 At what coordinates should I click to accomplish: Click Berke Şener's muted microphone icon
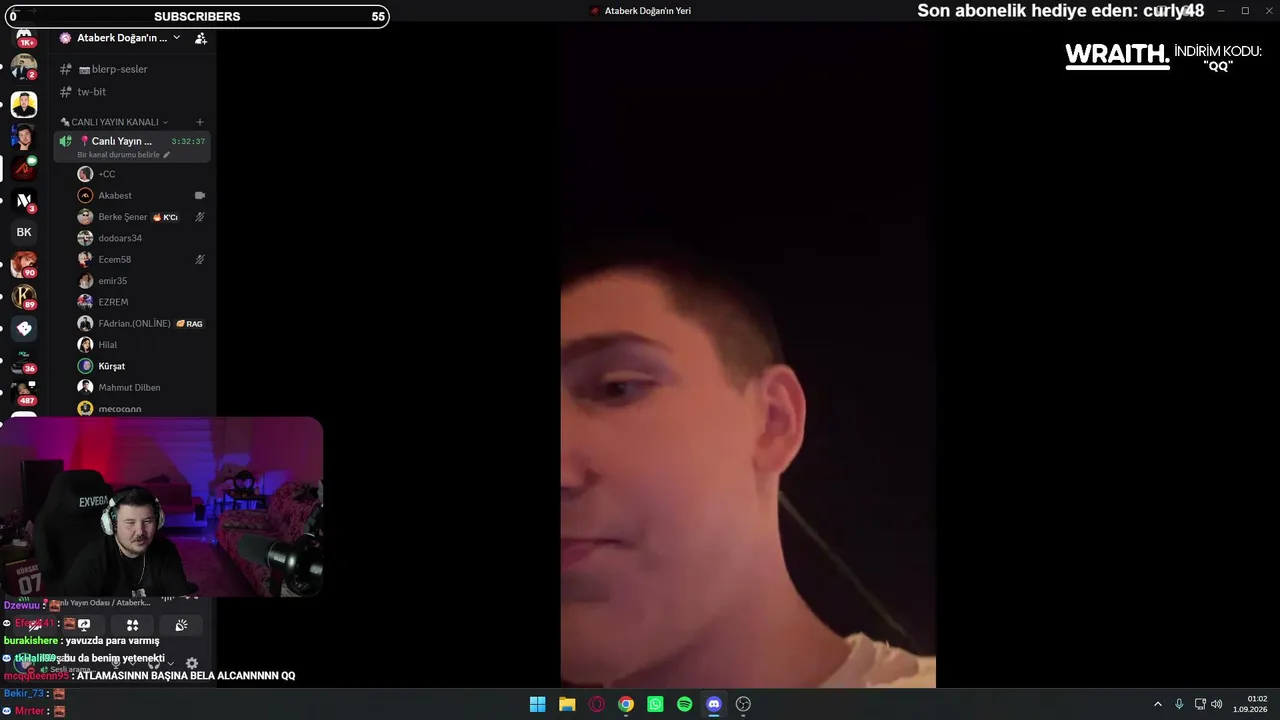(x=200, y=217)
